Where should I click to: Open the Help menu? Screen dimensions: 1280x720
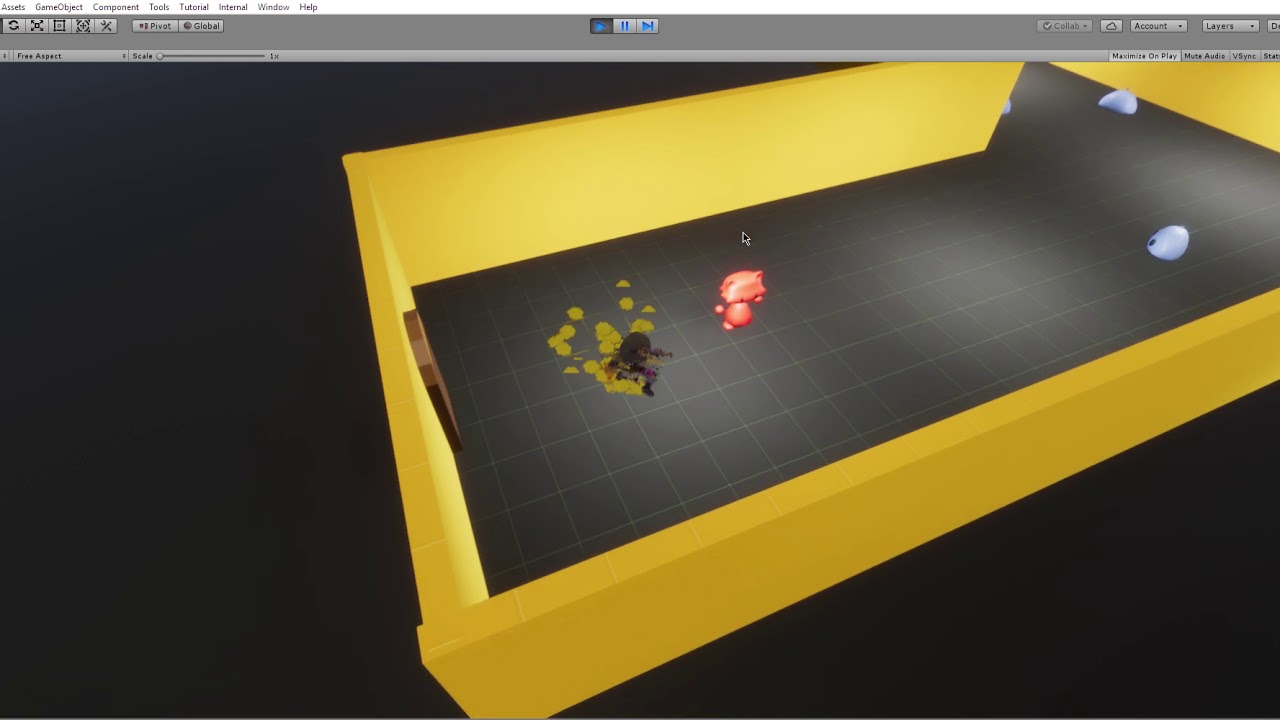point(308,7)
